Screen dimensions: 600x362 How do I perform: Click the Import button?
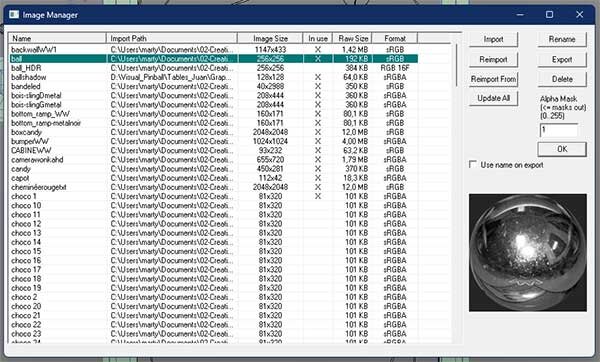pos(493,39)
